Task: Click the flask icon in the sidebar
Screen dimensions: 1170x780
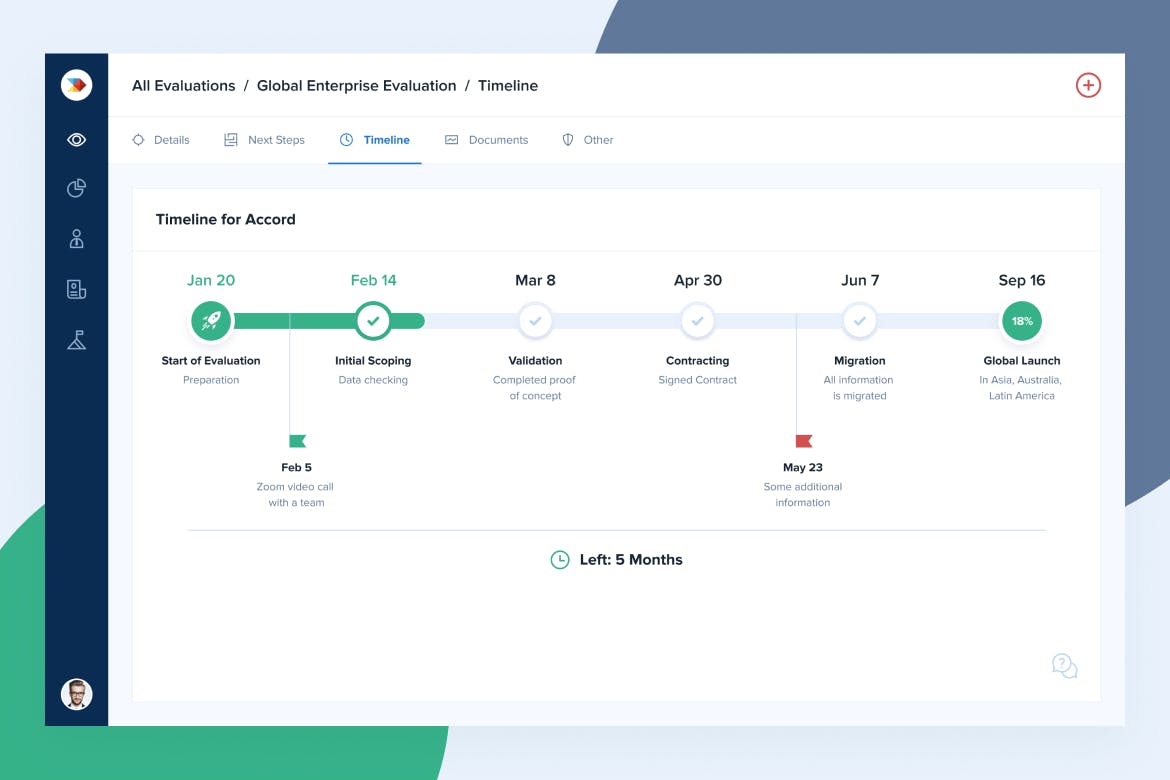Action: 76,340
